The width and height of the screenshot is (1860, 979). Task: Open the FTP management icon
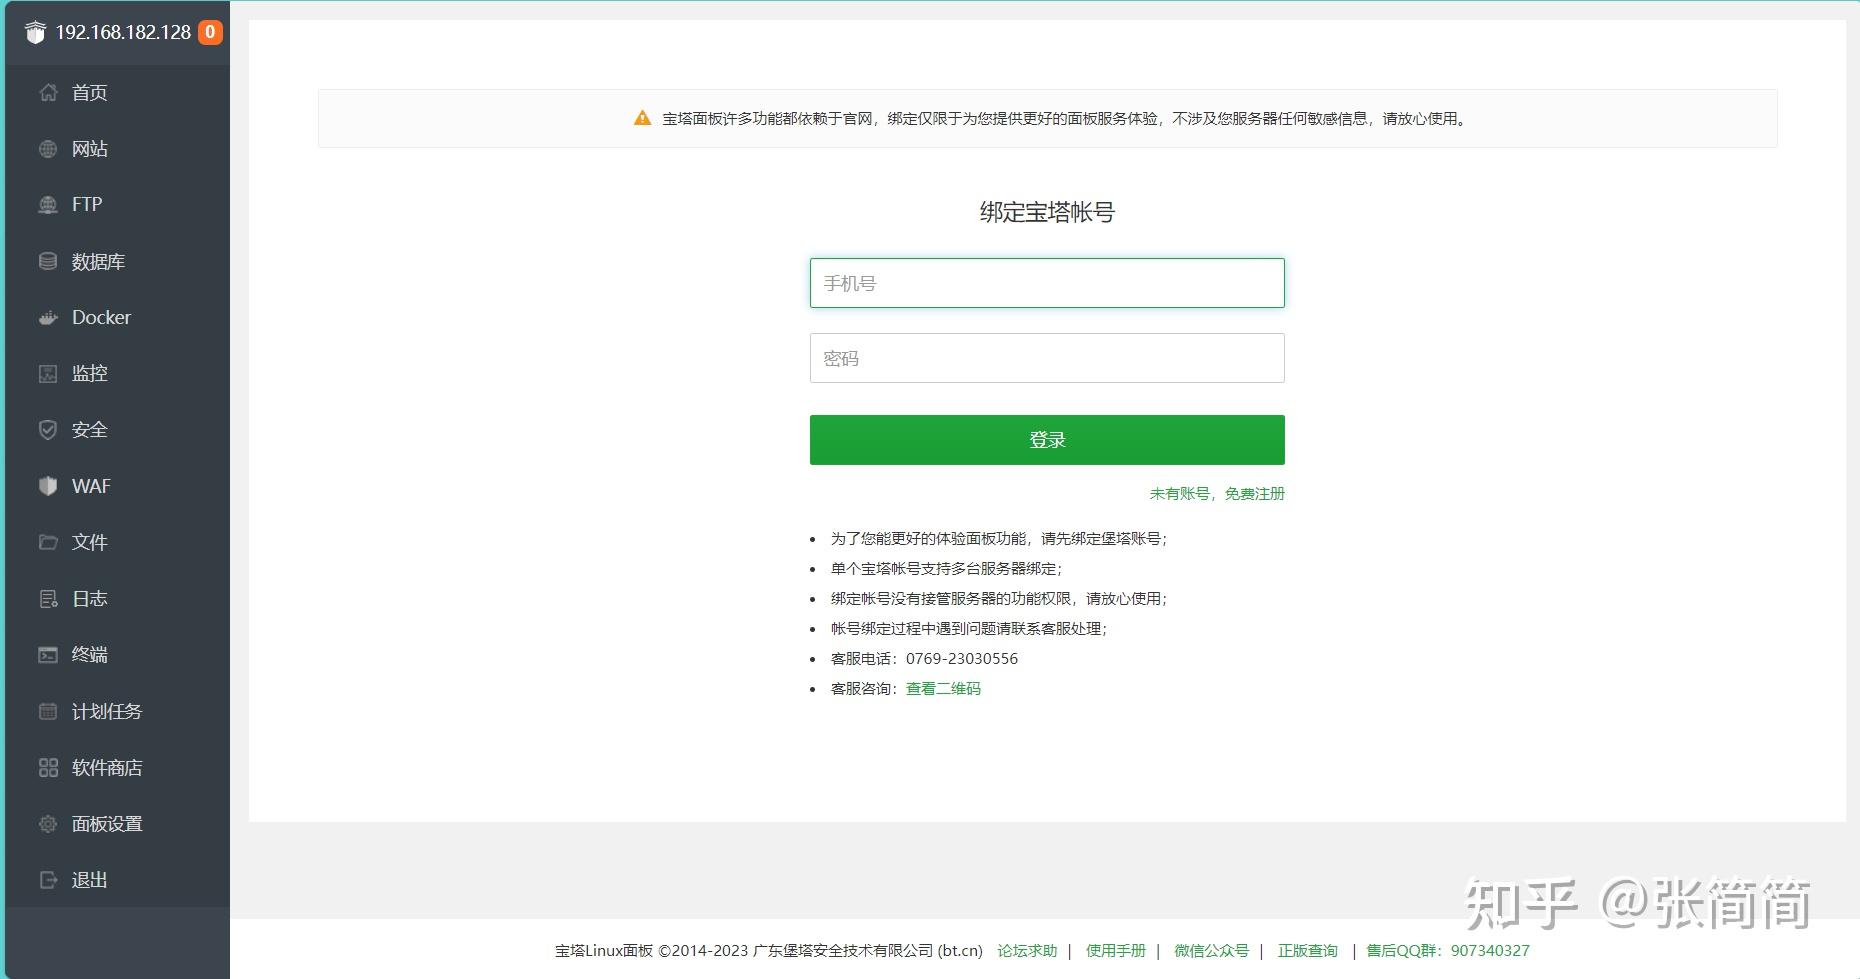pyautogui.click(x=48, y=204)
